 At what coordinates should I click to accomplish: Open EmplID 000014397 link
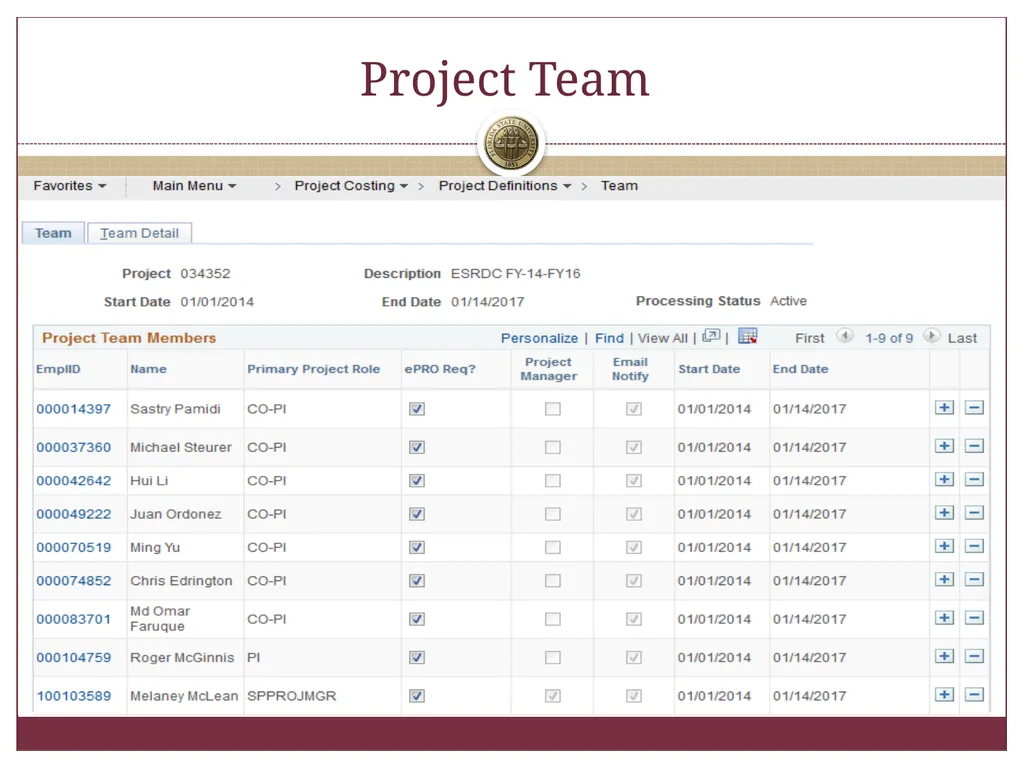(x=74, y=409)
